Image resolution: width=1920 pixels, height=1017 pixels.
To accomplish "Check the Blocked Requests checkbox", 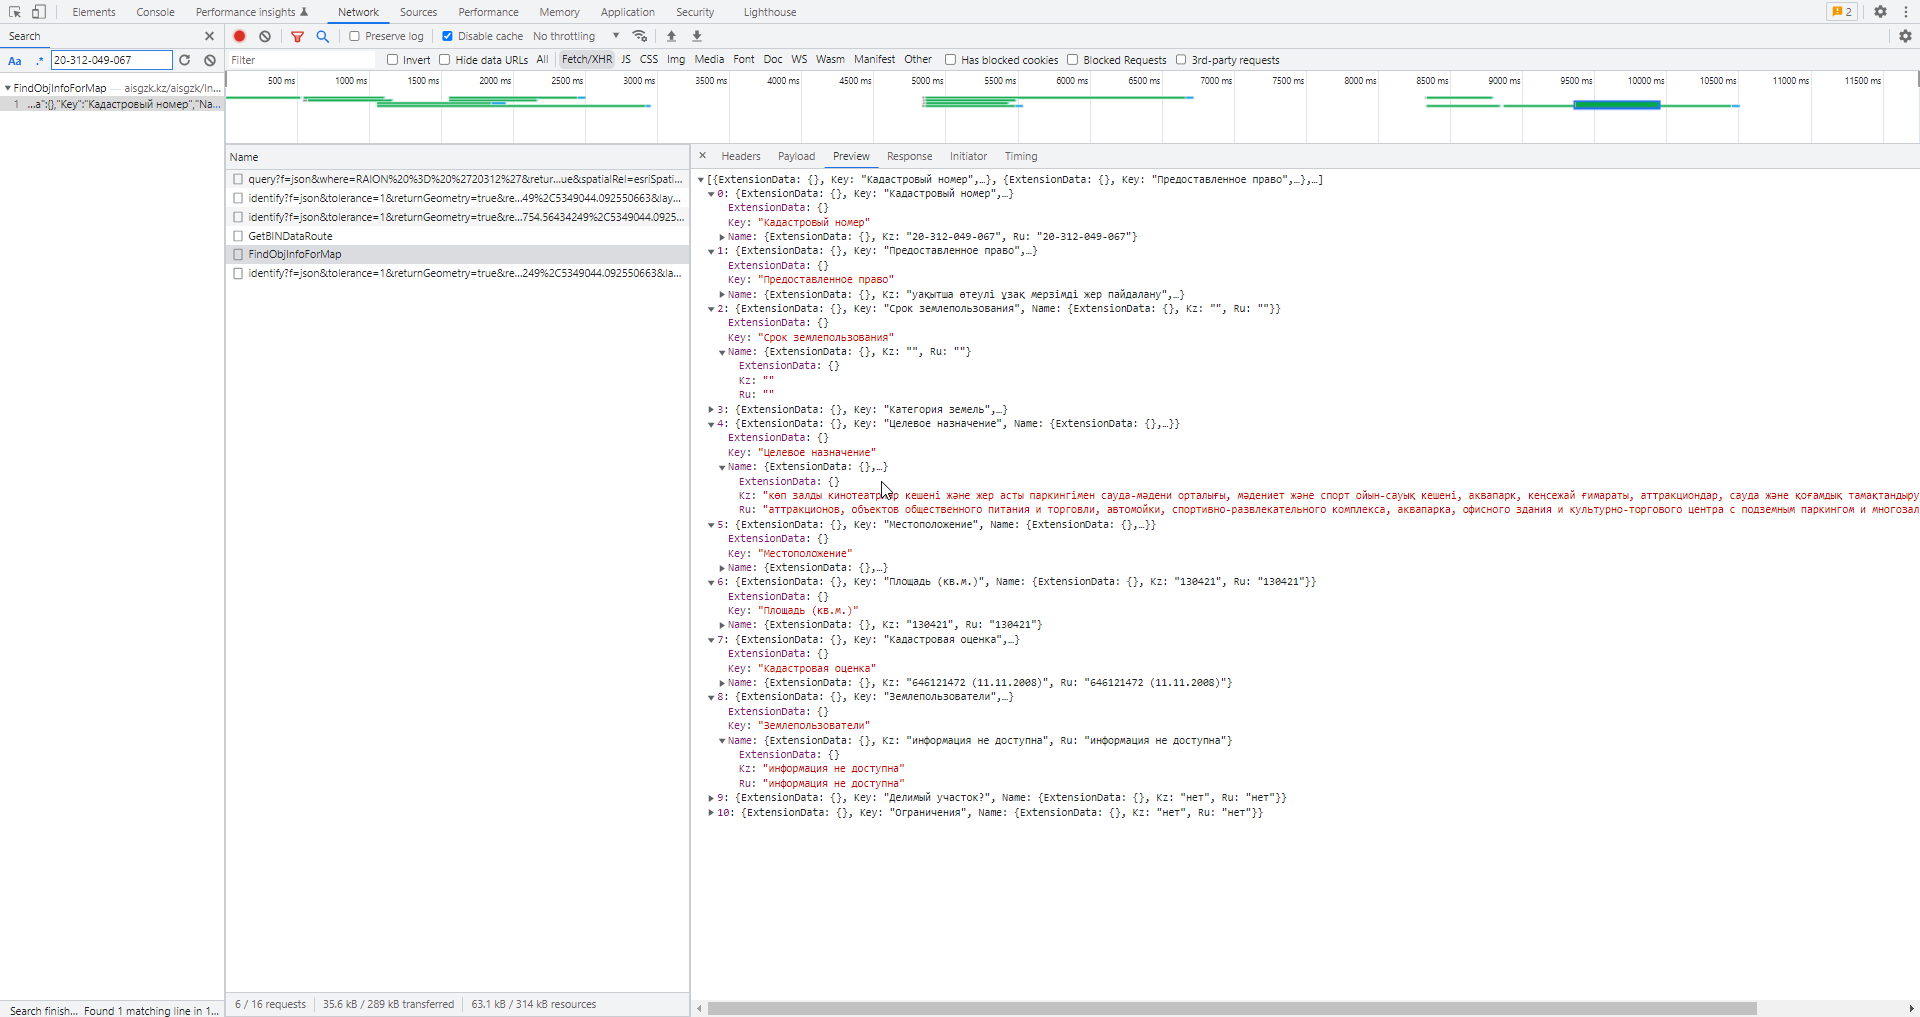I will tap(1072, 60).
